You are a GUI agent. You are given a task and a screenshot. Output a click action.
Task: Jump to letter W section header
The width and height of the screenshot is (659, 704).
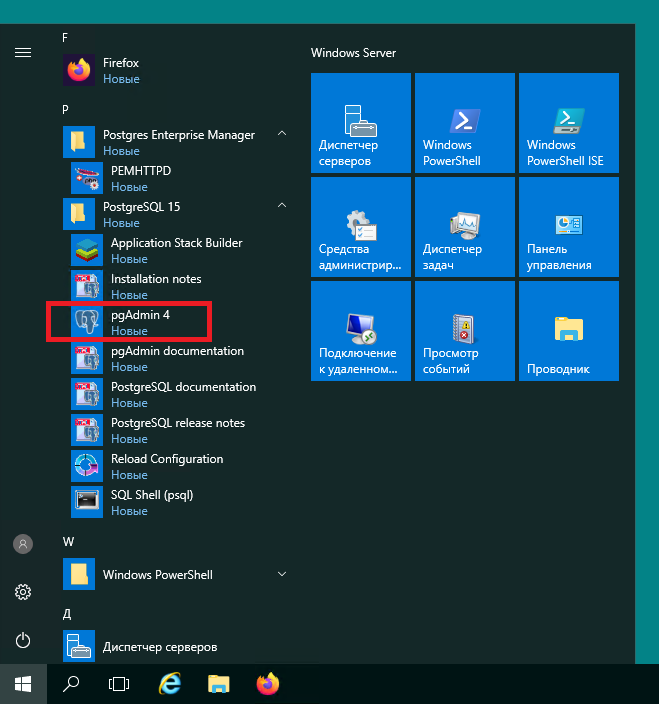click(x=68, y=542)
